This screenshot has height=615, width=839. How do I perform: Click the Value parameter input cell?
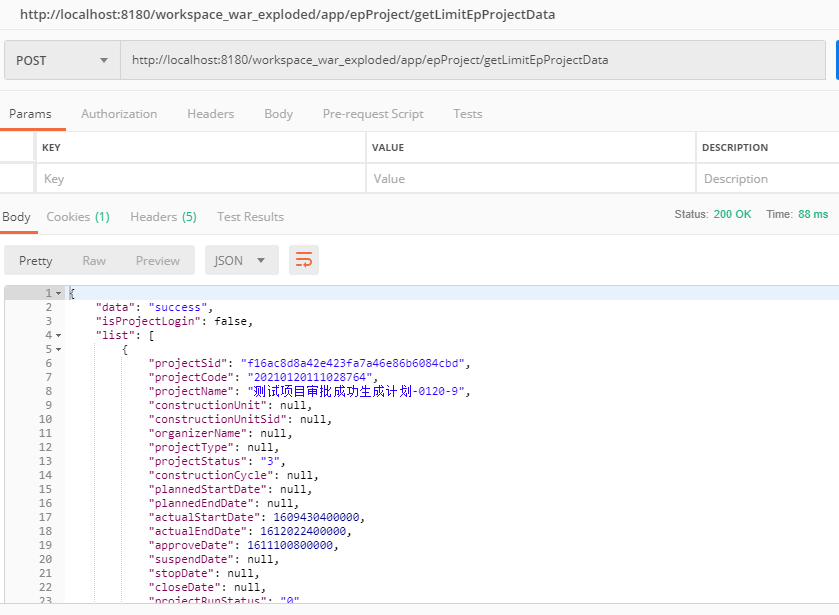tap(531, 179)
